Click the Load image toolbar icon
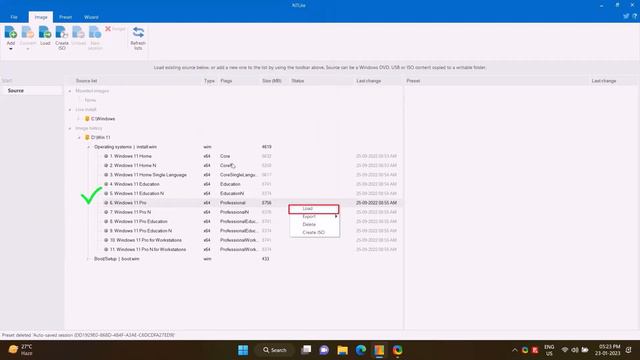640x360 pixels. [45, 32]
